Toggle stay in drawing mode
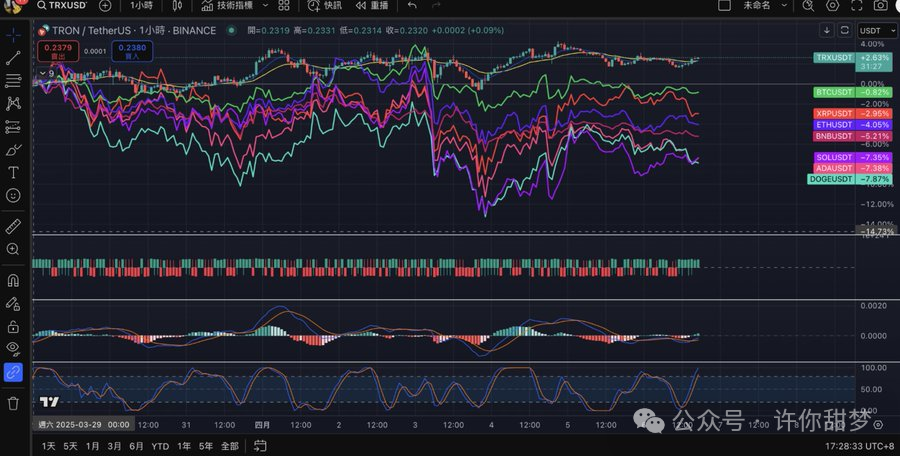 (x=13, y=303)
